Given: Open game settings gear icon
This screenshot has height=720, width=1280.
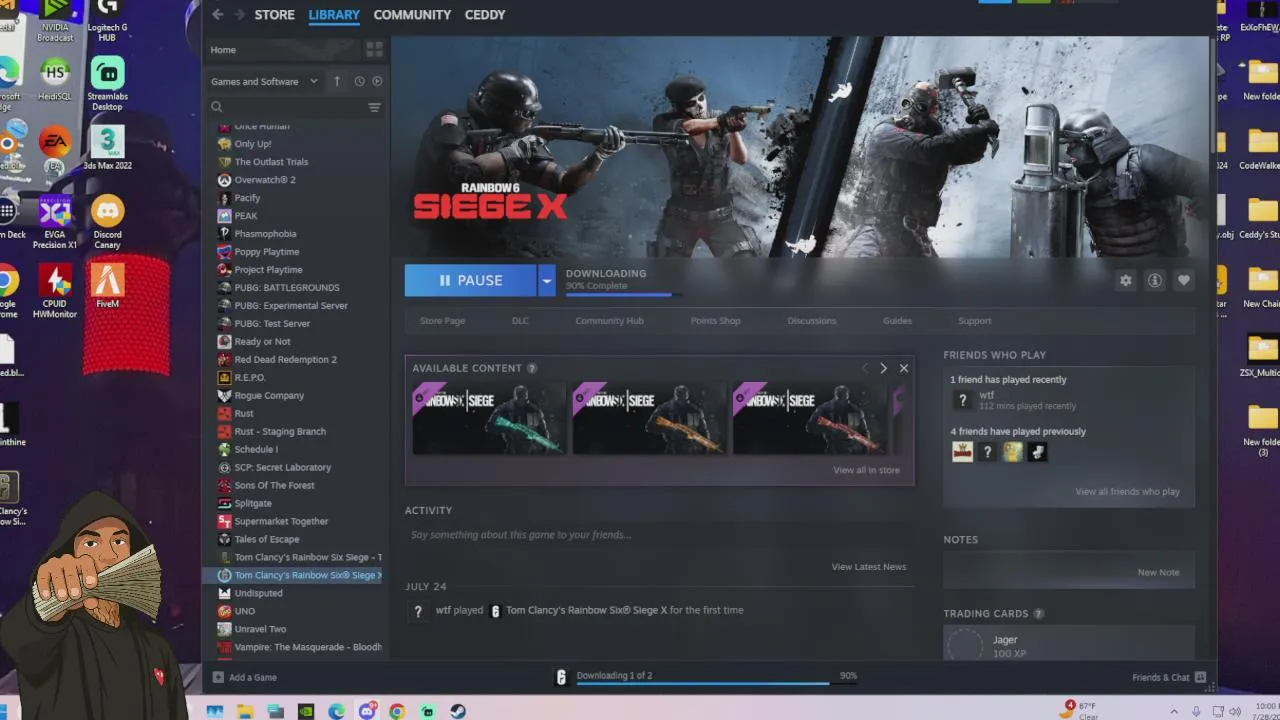Looking at the screenshot, I should pos(1125,281).
